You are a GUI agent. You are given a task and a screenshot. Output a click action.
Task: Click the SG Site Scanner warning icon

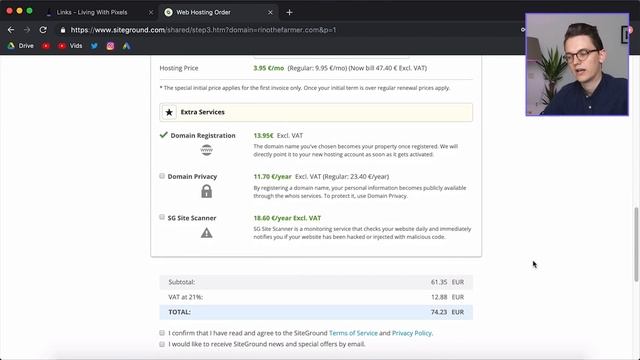coord(207,233)
